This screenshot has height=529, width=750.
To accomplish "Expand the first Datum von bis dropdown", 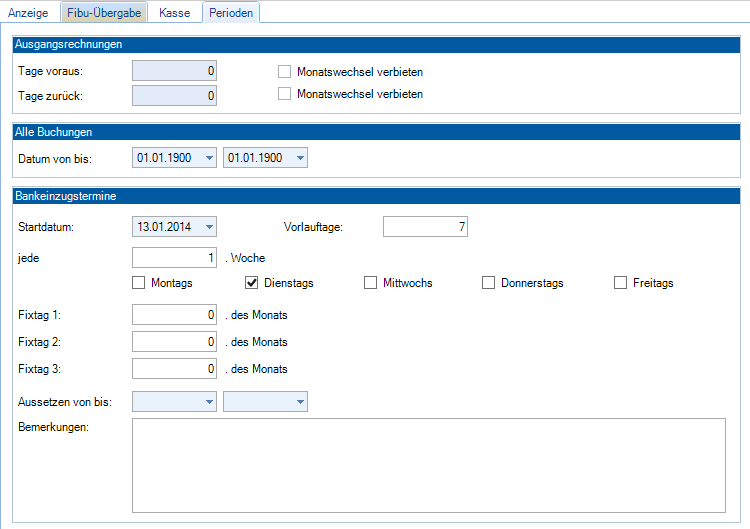I will tap(208, 158).
